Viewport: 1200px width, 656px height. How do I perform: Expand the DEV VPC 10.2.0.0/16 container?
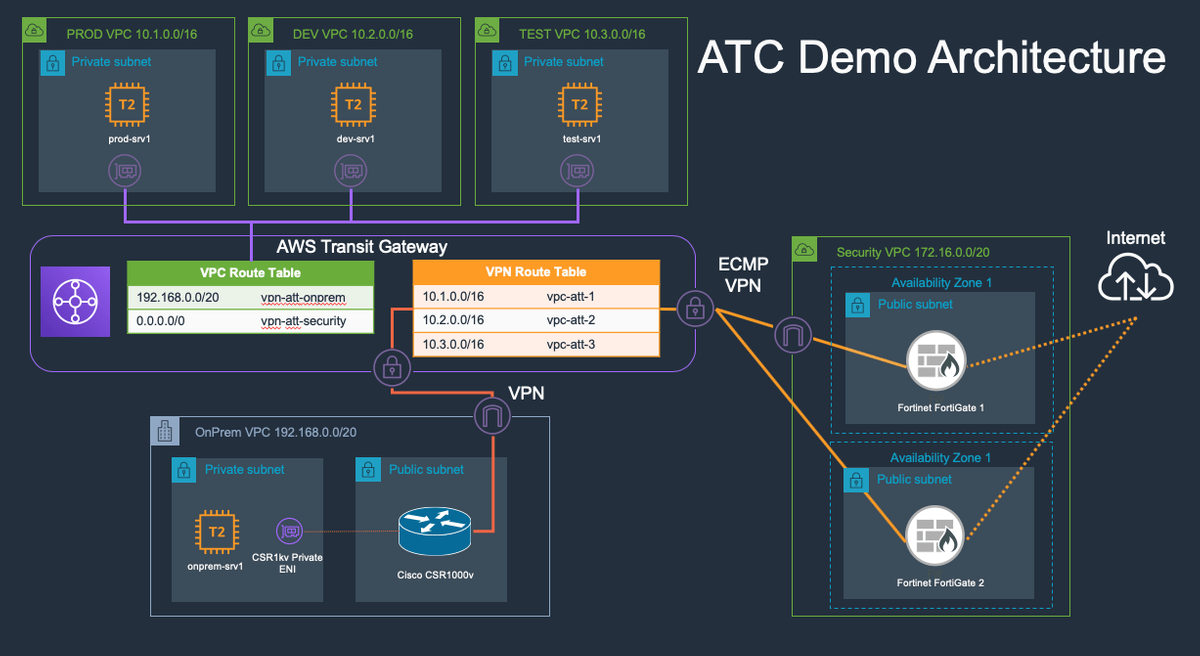pyautogui.click(x=351, y=33)
